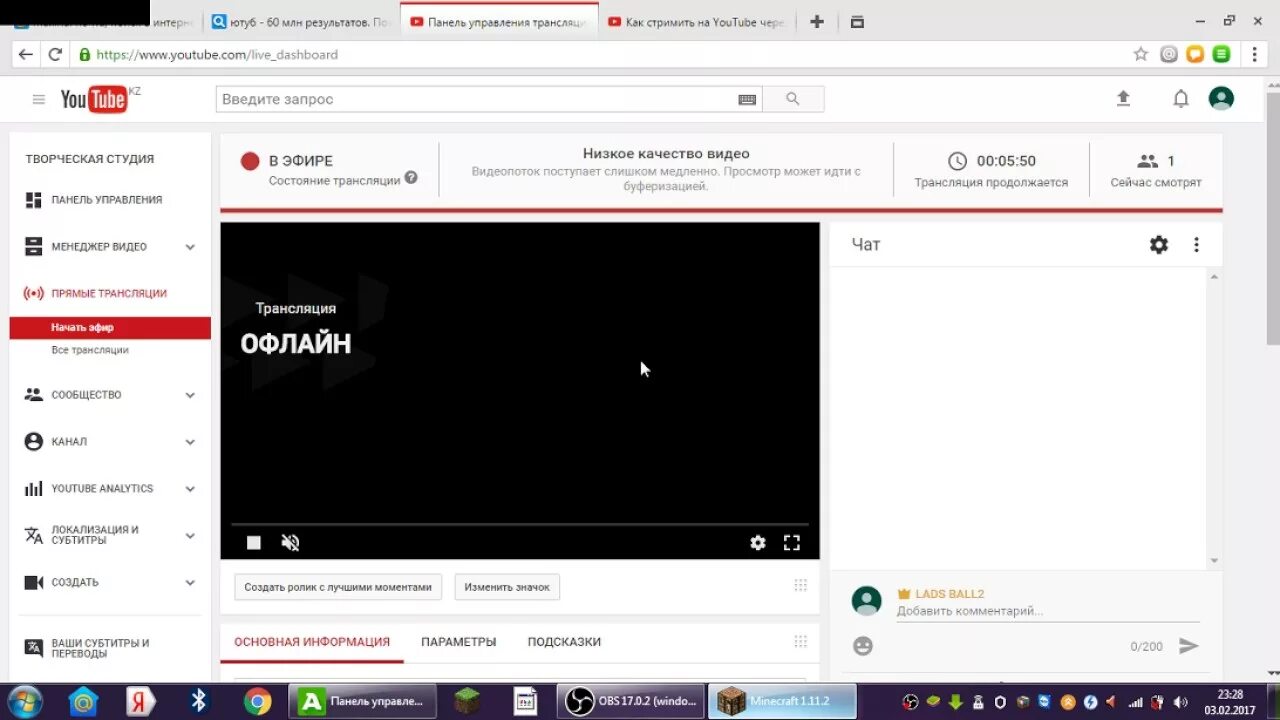Expand Локализация и субтитры section
The height and width of the screenshot is (720, 1280).
pos(190,536)
